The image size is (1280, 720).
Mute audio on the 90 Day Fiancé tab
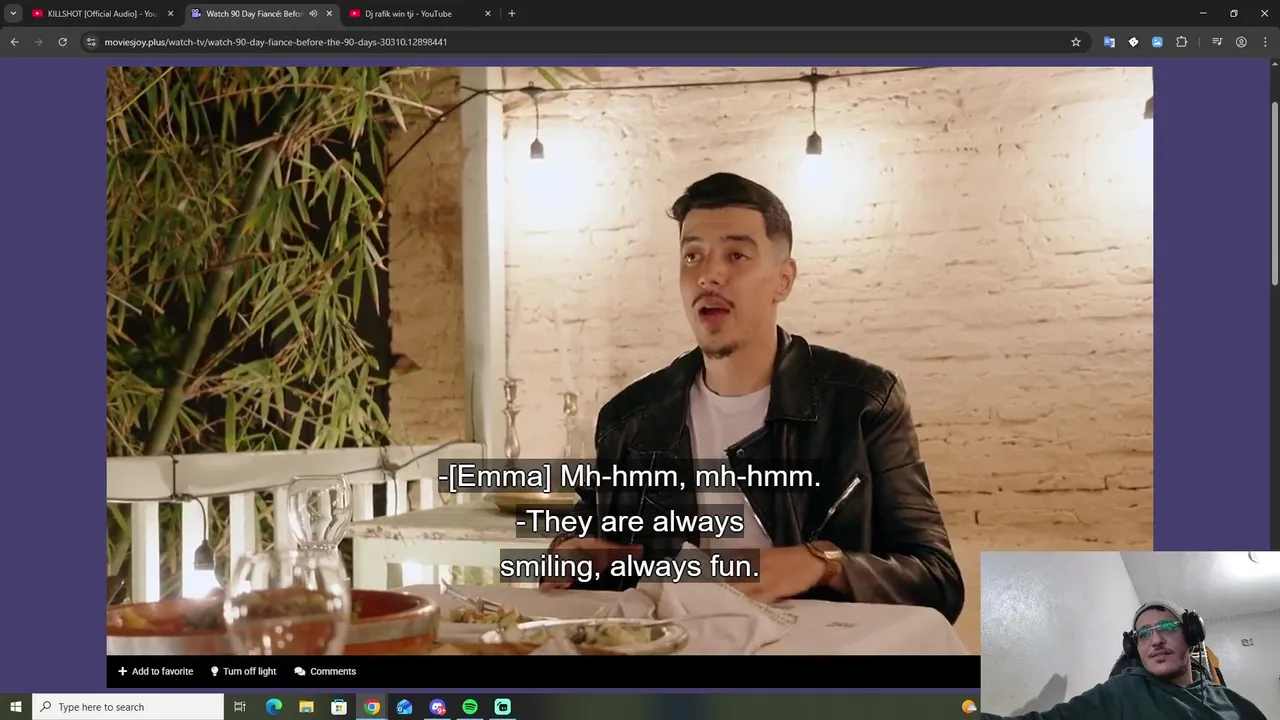[x=313, y=13]
